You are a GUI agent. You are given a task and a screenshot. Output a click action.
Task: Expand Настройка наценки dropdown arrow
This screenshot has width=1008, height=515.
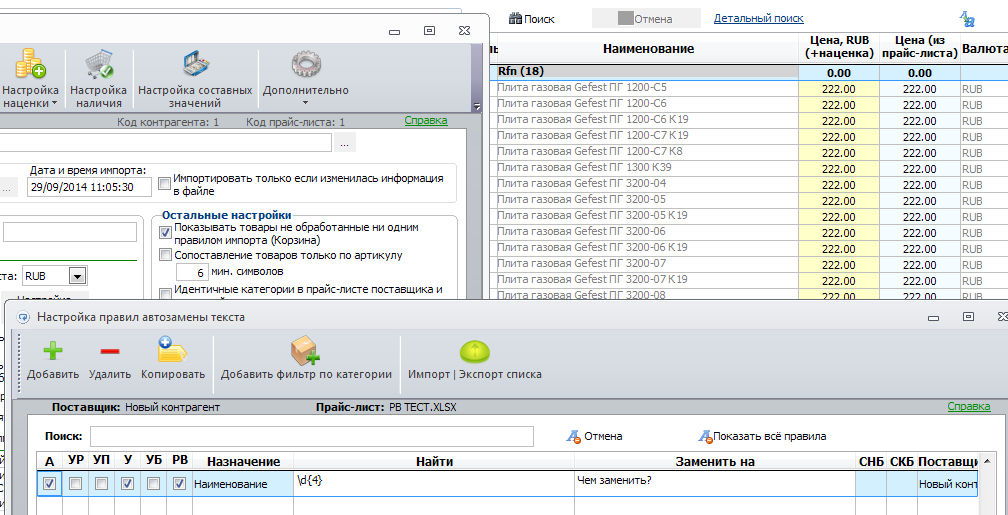(x=55, y=102)
